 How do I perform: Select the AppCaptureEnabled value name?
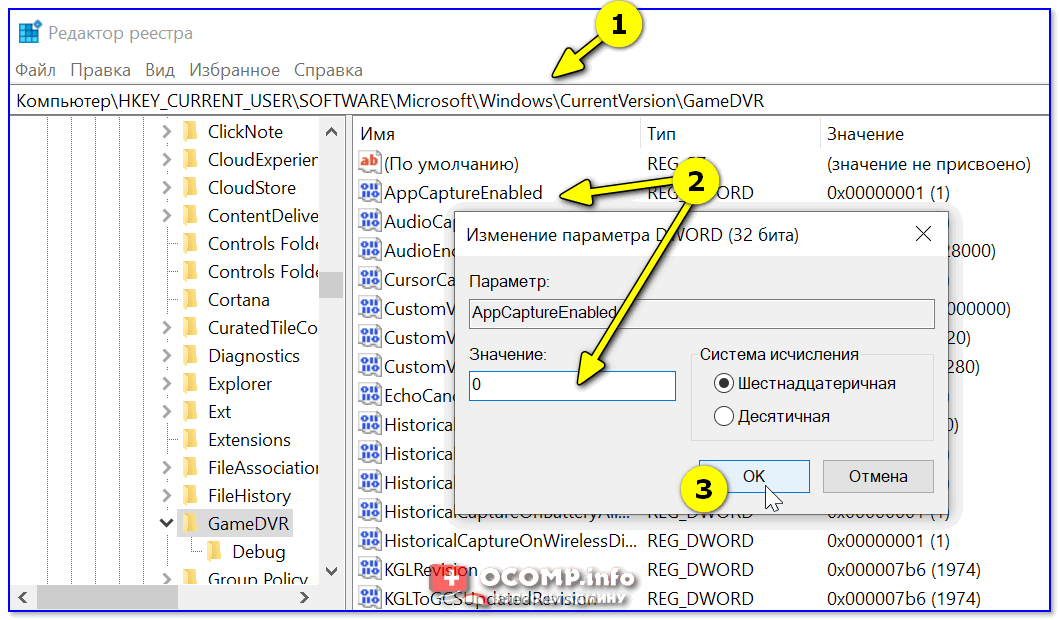(463, 192)
